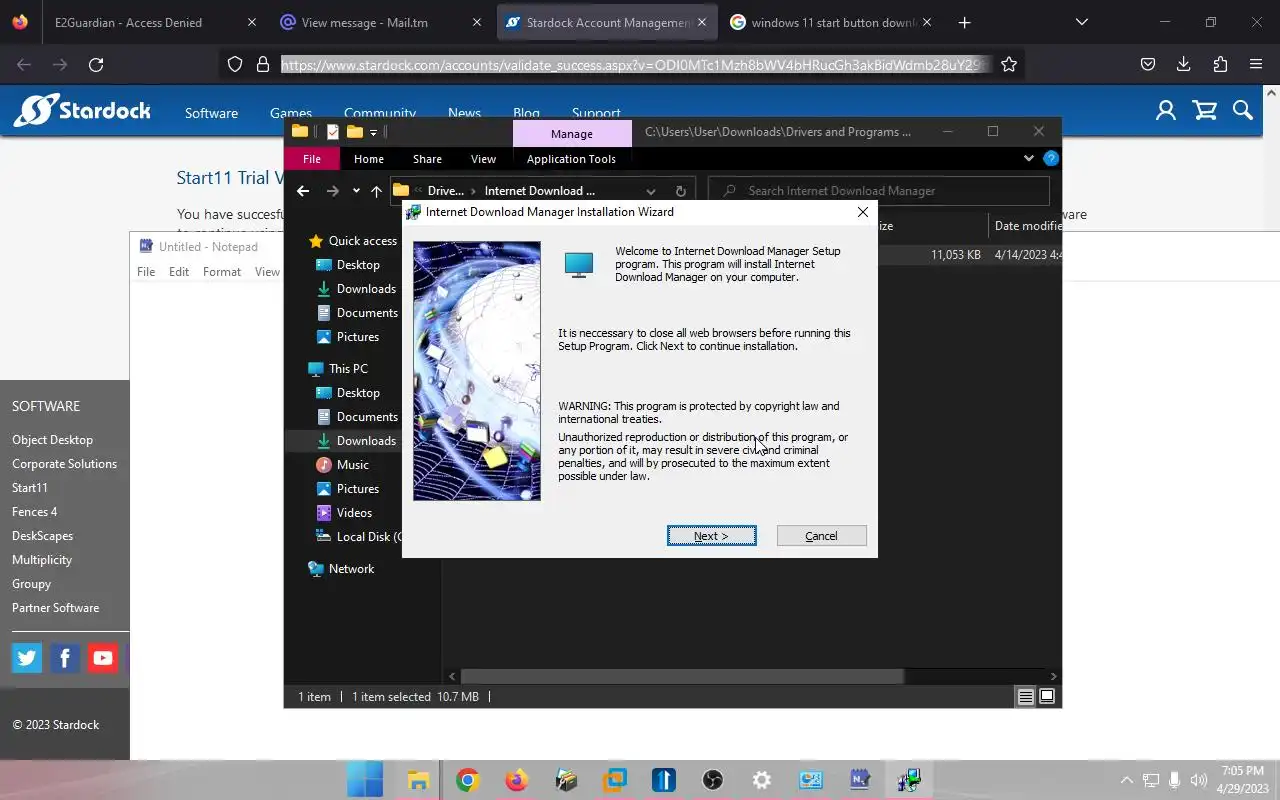Viewport: 1280px width, 800px height.
Task: Open Settings gear from the taskbar
Action: 761,780
